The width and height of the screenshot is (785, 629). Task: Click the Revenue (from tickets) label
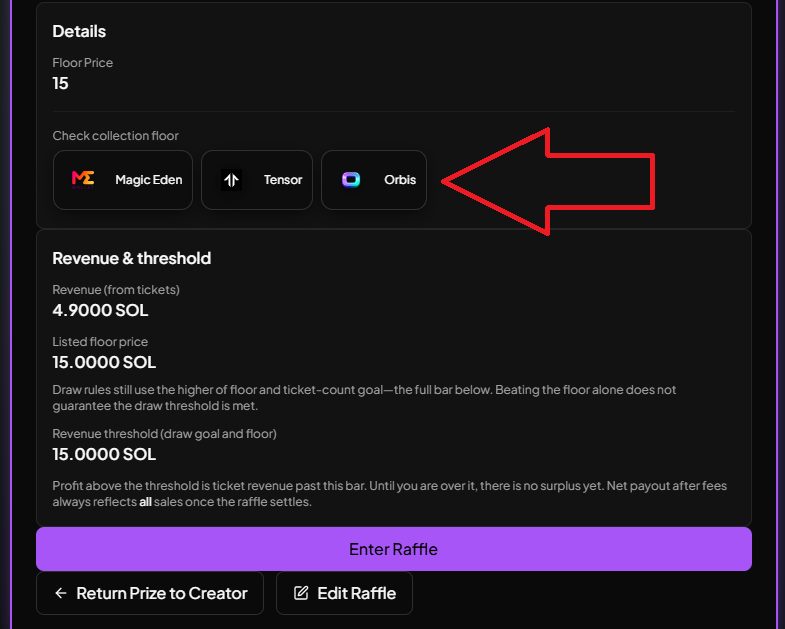coord(116,290)
